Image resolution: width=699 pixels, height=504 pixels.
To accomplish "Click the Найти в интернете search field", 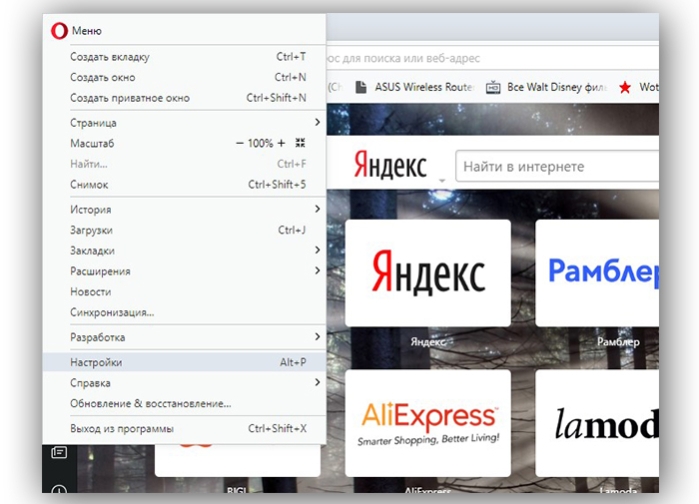I will click(x=557, y=166).
